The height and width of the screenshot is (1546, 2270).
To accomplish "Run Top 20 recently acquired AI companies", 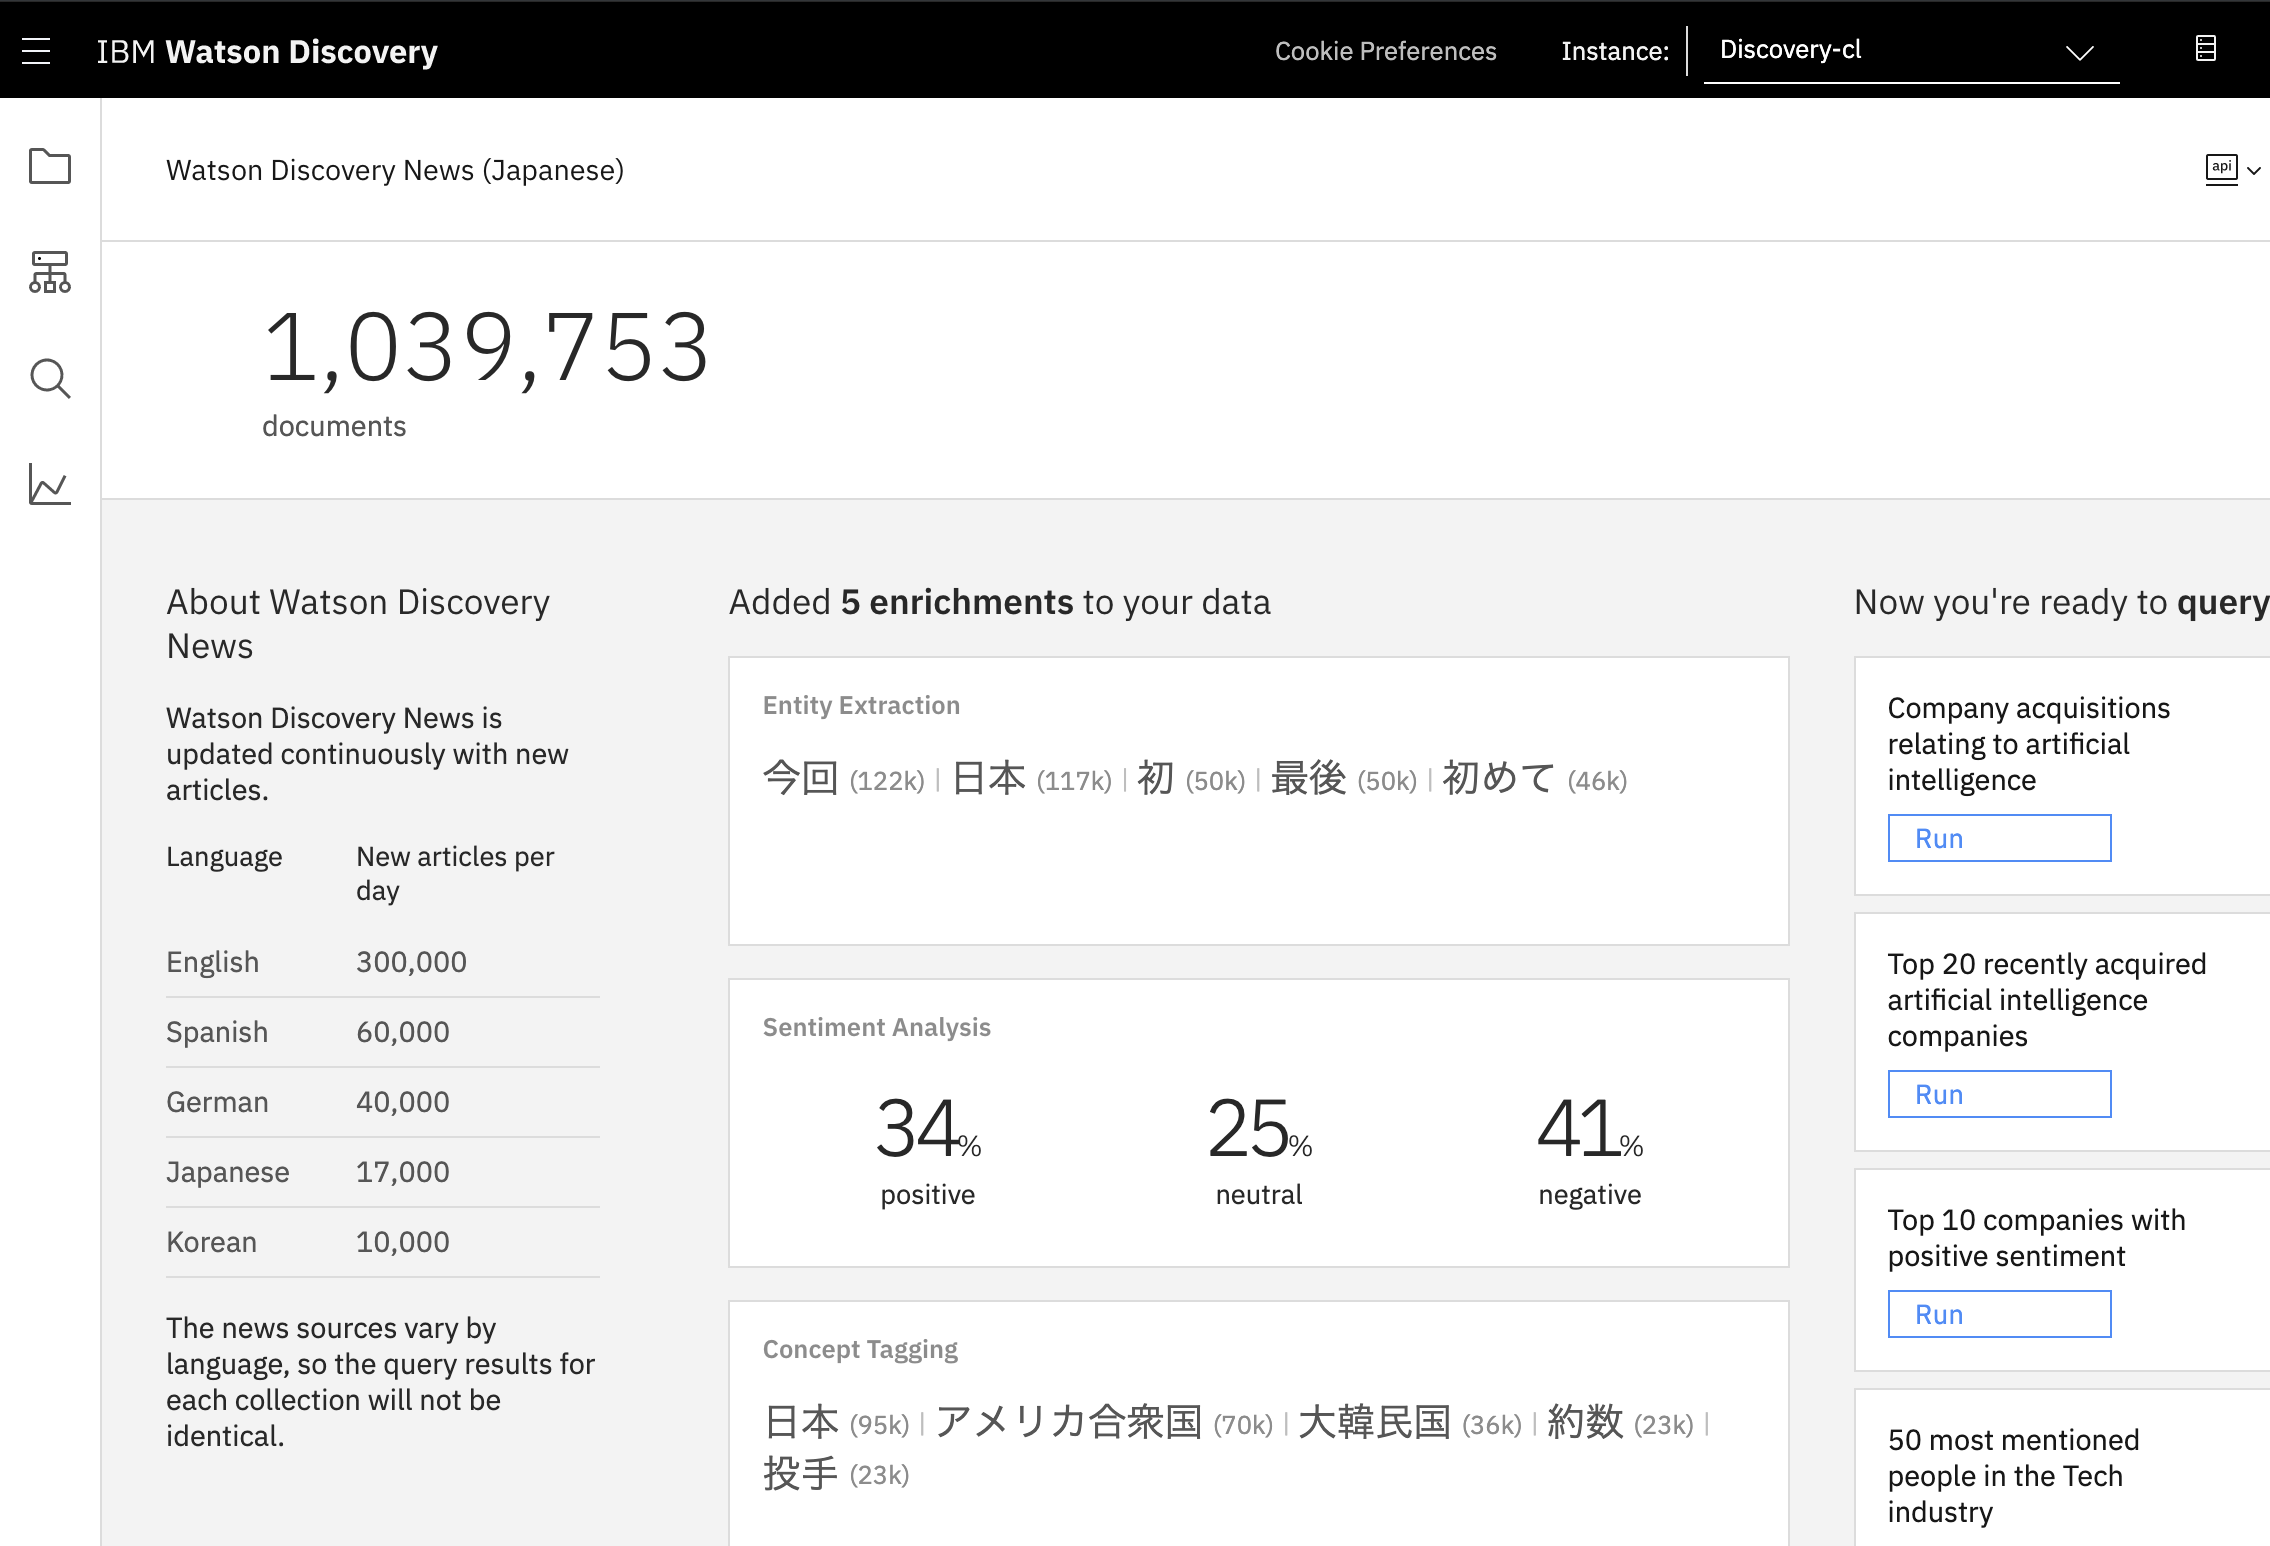I will (1999, 1094).
